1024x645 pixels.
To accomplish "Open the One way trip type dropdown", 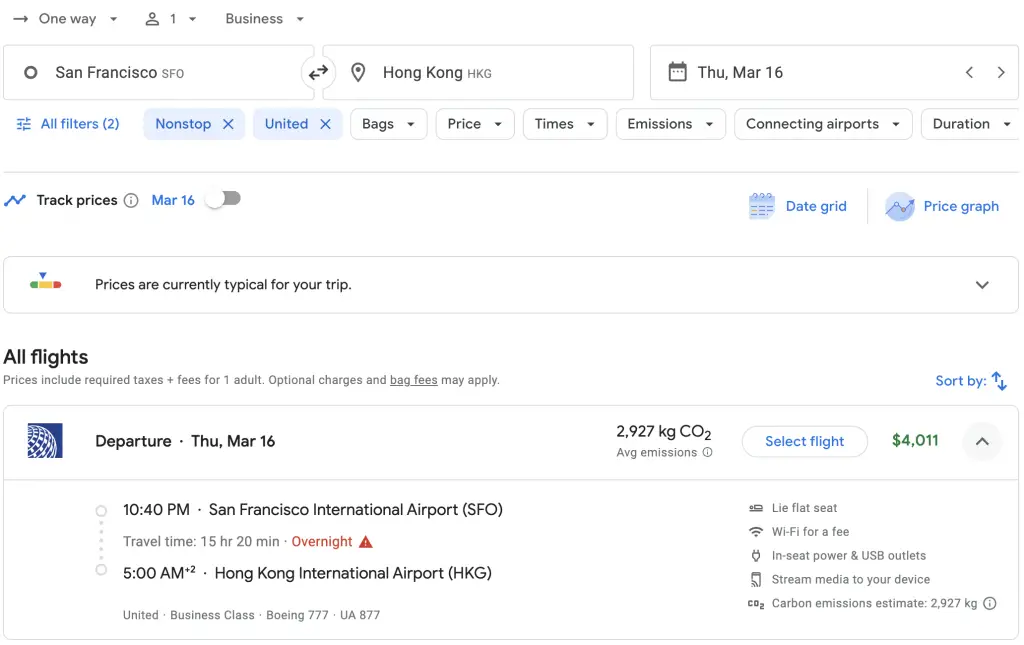I will pos(66,19).
